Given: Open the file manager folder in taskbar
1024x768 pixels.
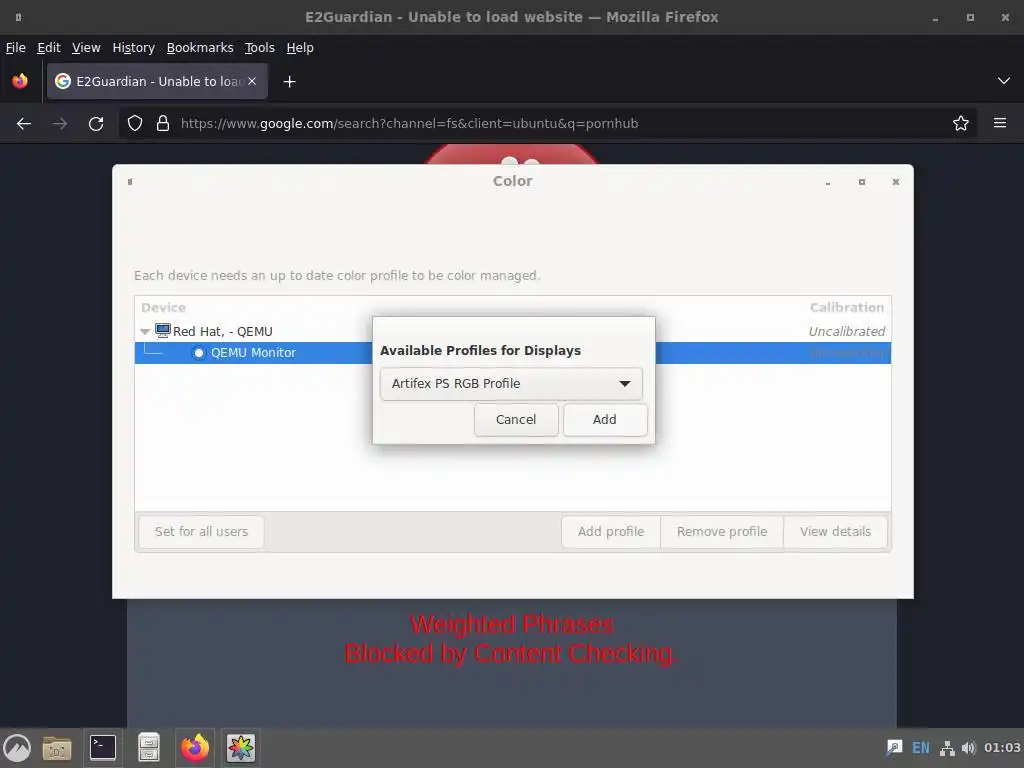Looking at the screenshot, I should (x=57, y=748).
